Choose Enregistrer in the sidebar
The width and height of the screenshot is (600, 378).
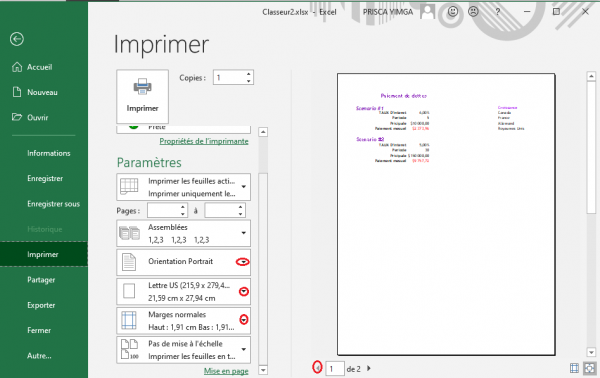pos(45,179)
